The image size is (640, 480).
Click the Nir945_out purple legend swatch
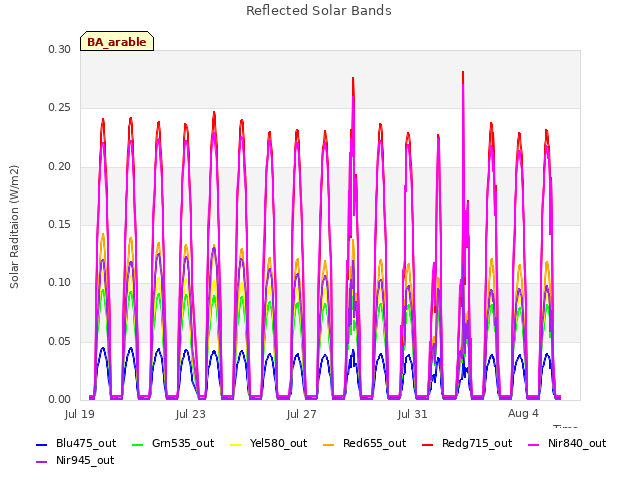42,462
